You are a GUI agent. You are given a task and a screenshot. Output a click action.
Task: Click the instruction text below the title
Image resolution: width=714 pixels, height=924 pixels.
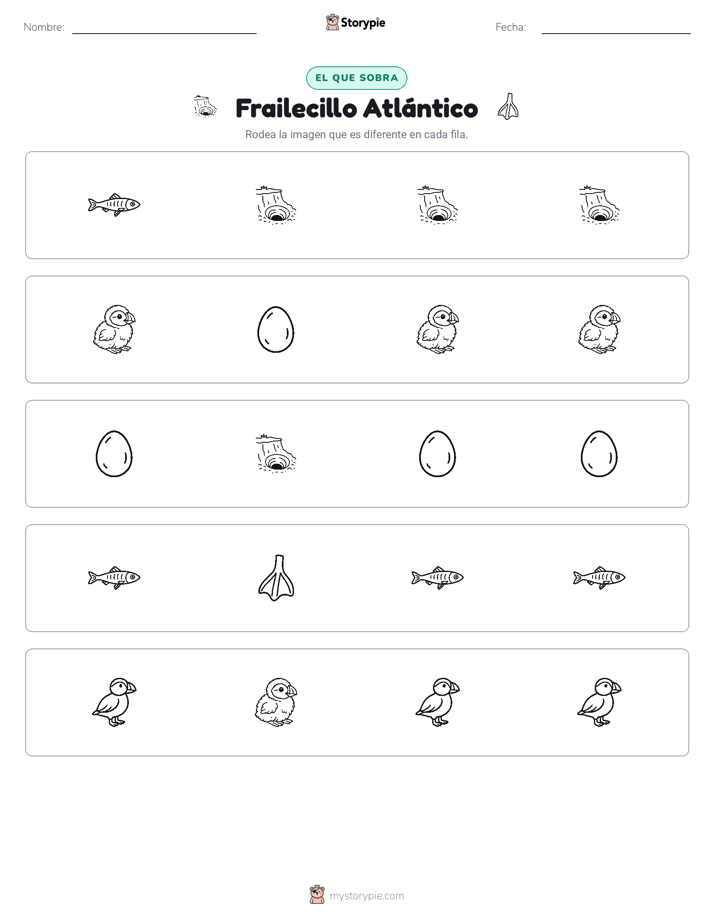point(356,134)
